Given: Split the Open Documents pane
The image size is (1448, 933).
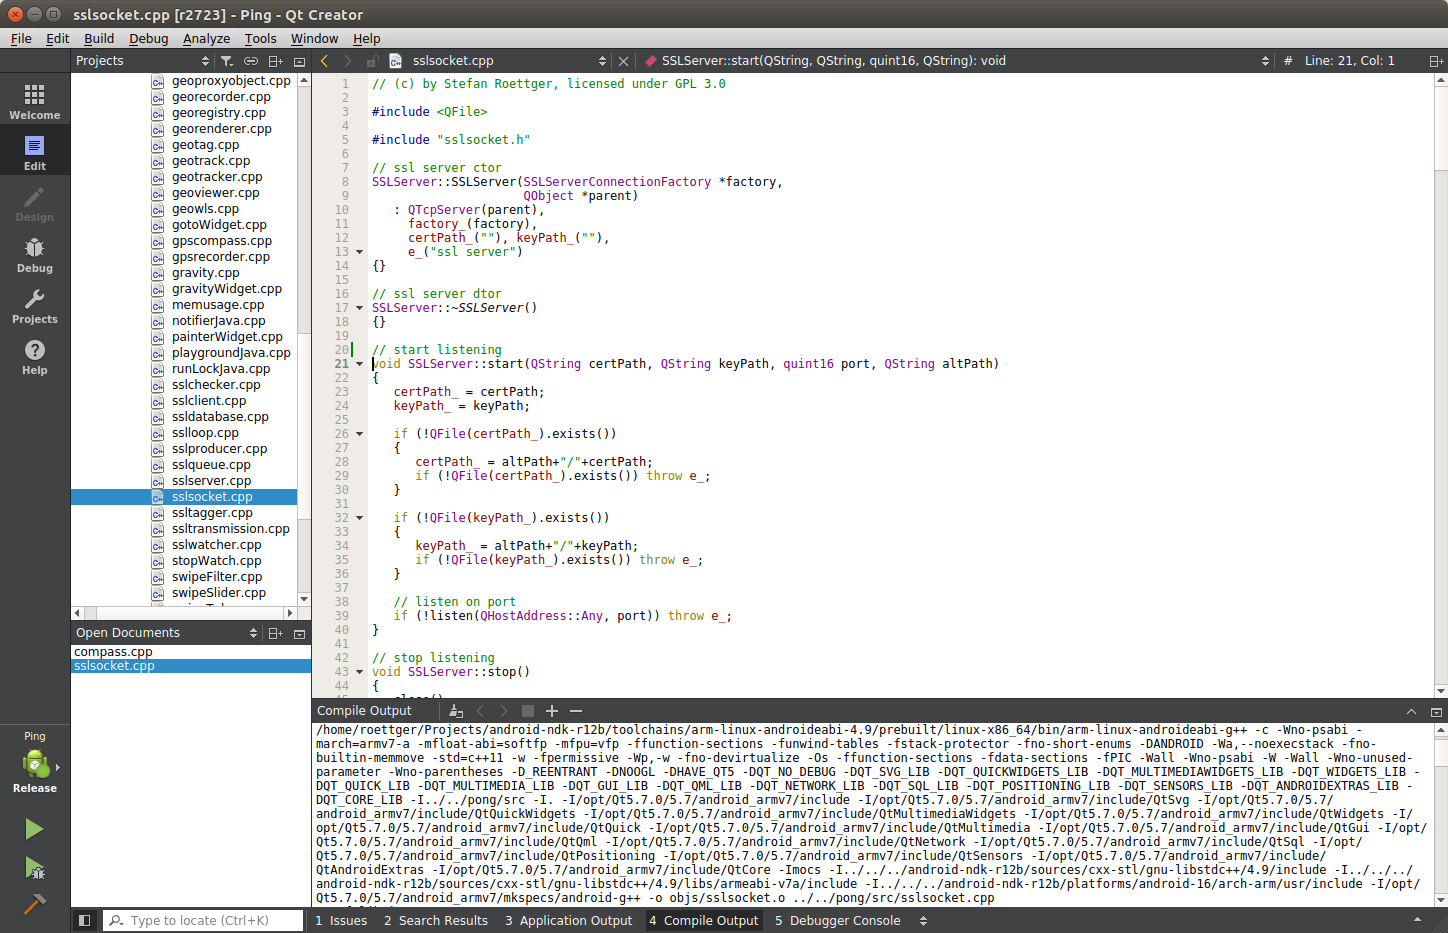Looking at the screenshot, I should (x=275, y=633).
